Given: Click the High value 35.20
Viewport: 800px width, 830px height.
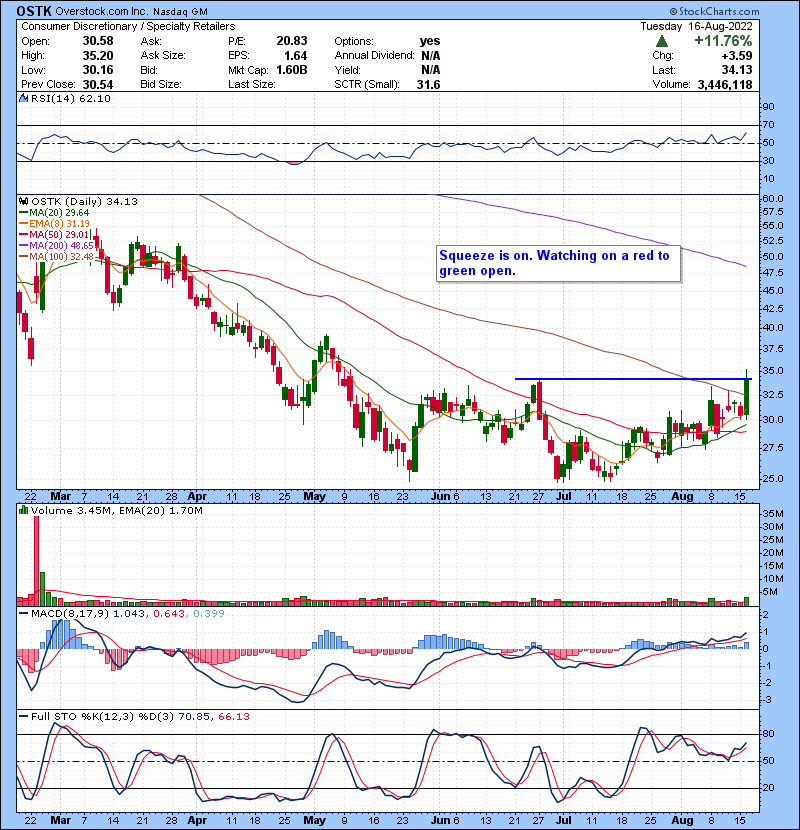Looking at the screenshot, I should pyautogui.click(x=98, y=56).
